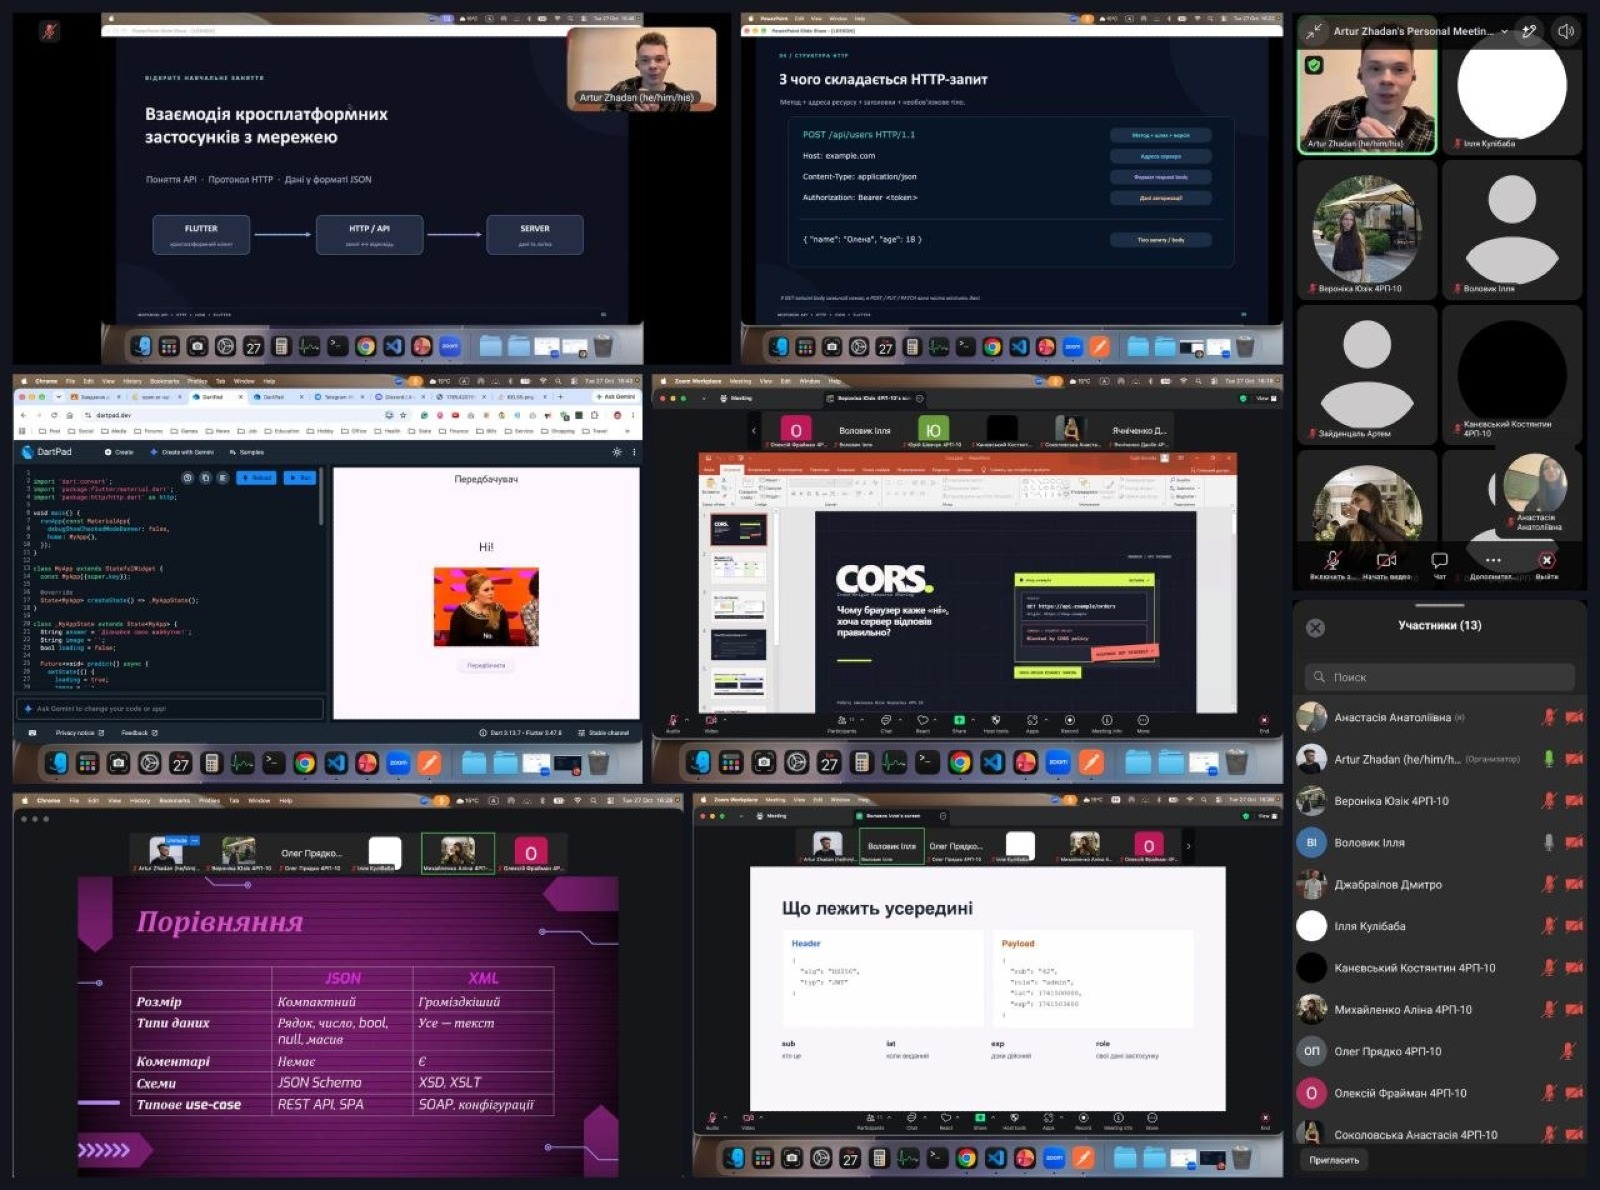
Task: Close the Участники (13) panel
Action: [1316, 627]
